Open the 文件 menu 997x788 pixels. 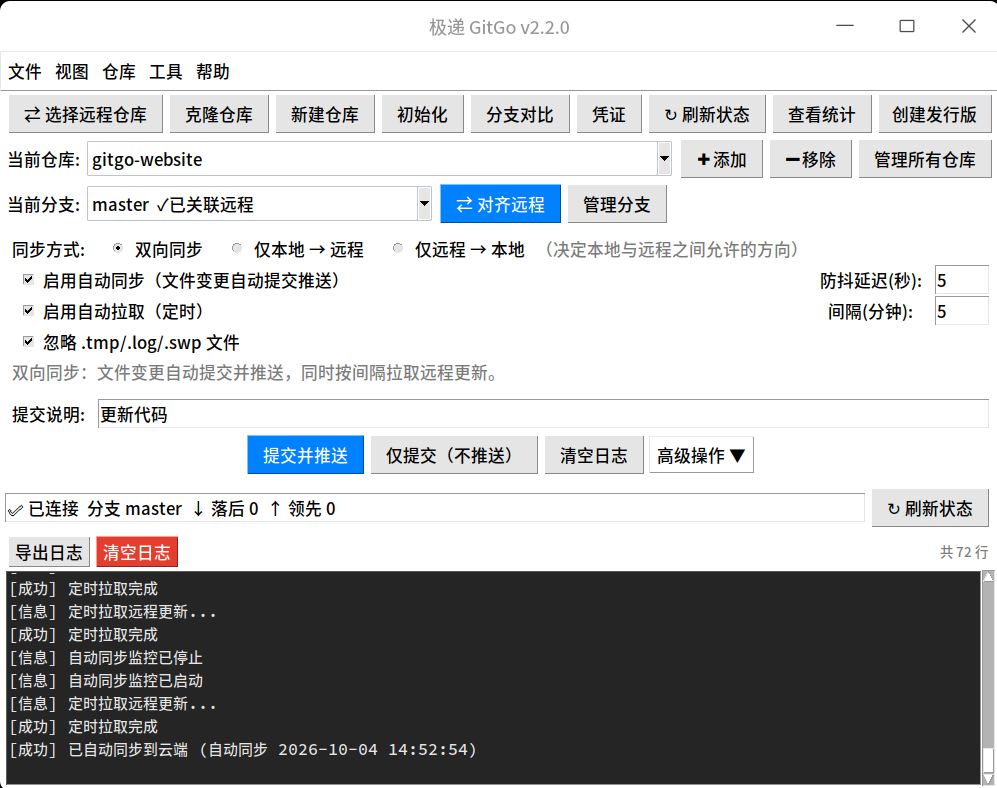[x=25, y=72]
